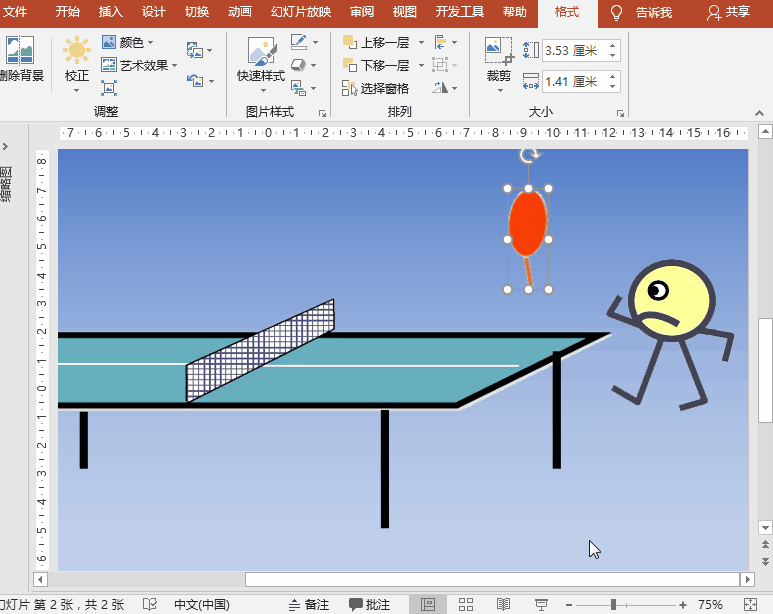Click the Reset Picture icon

[x=195, y=80]
